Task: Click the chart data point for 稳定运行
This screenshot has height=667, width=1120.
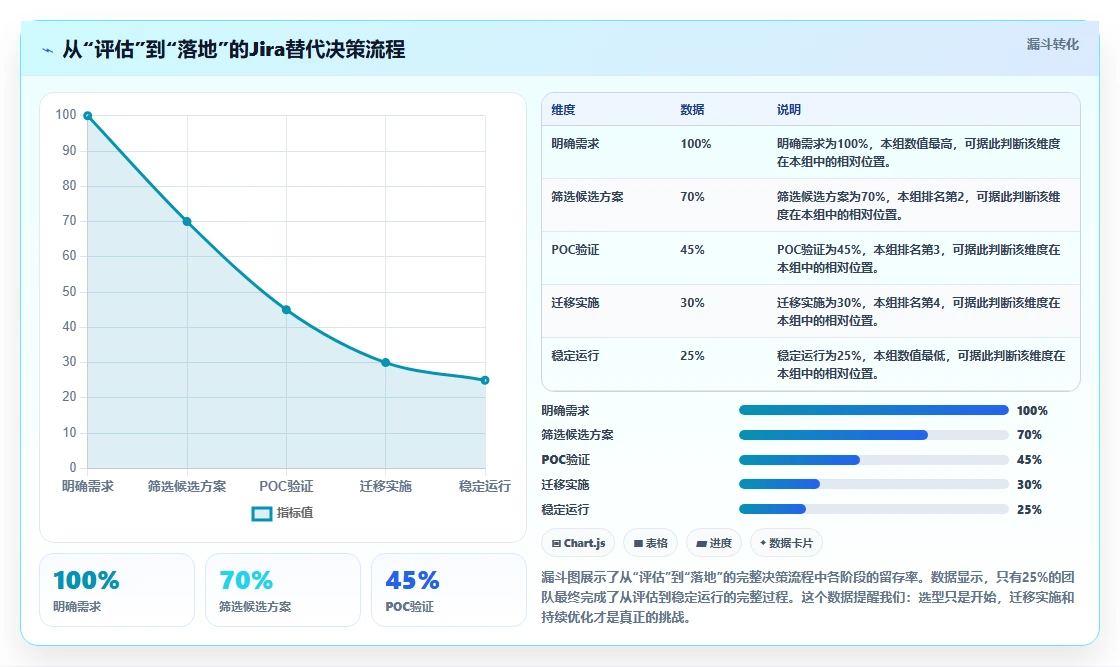Action: [485, 380]
